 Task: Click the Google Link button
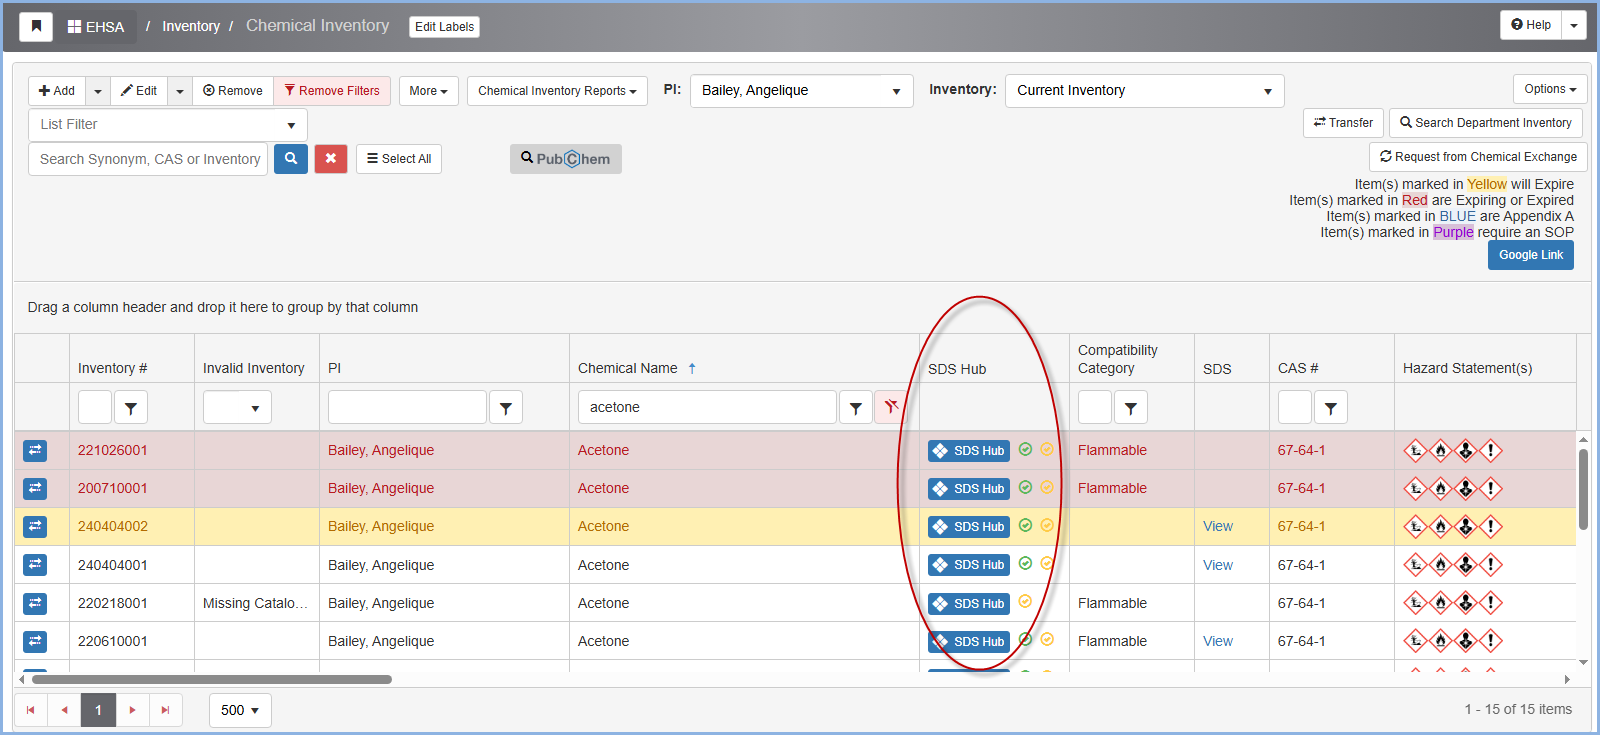coord(1530,255)
